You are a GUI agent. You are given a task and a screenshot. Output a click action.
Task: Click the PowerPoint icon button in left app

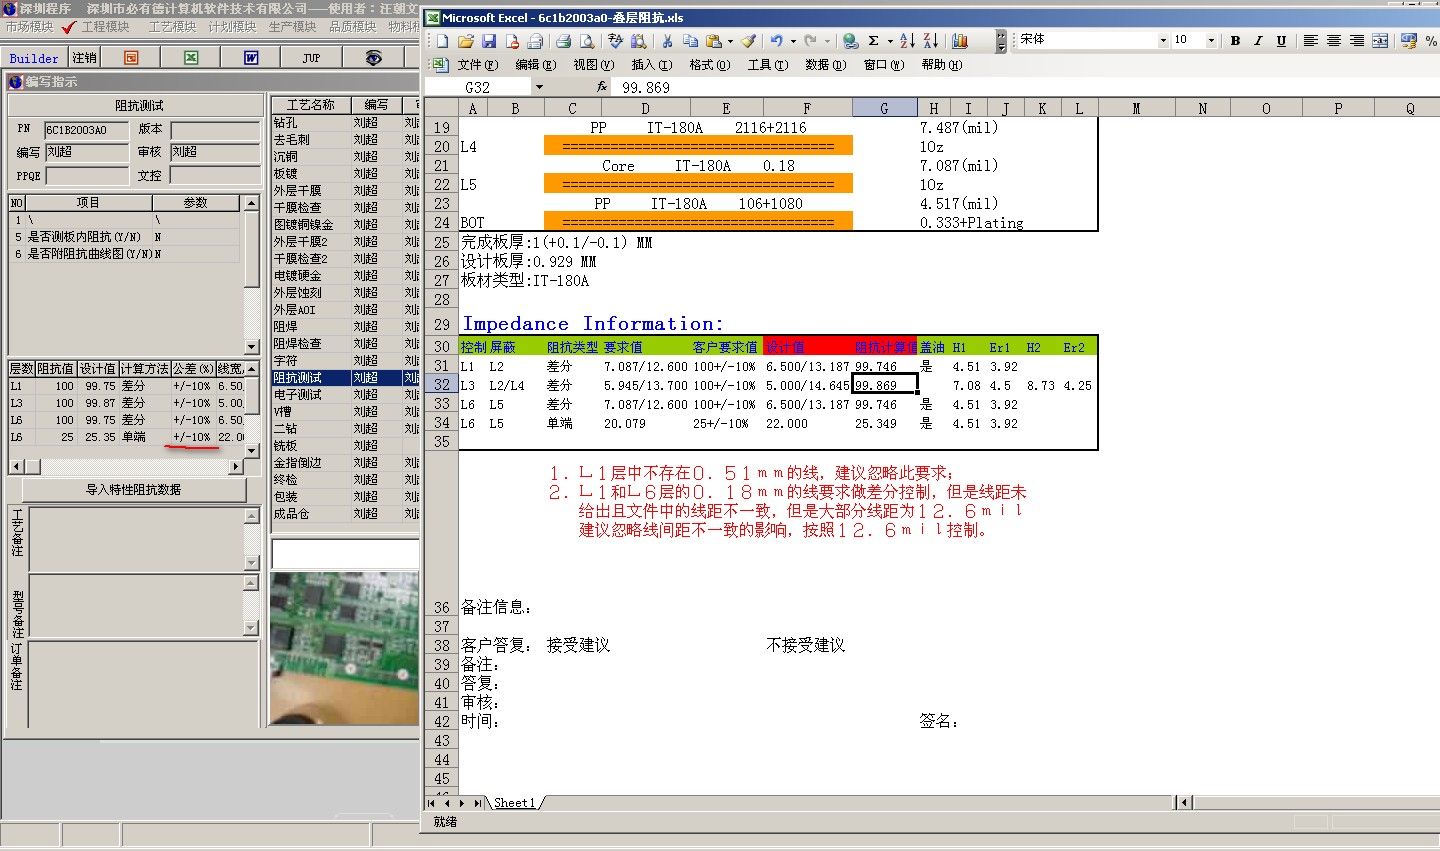tap(131, 58)
